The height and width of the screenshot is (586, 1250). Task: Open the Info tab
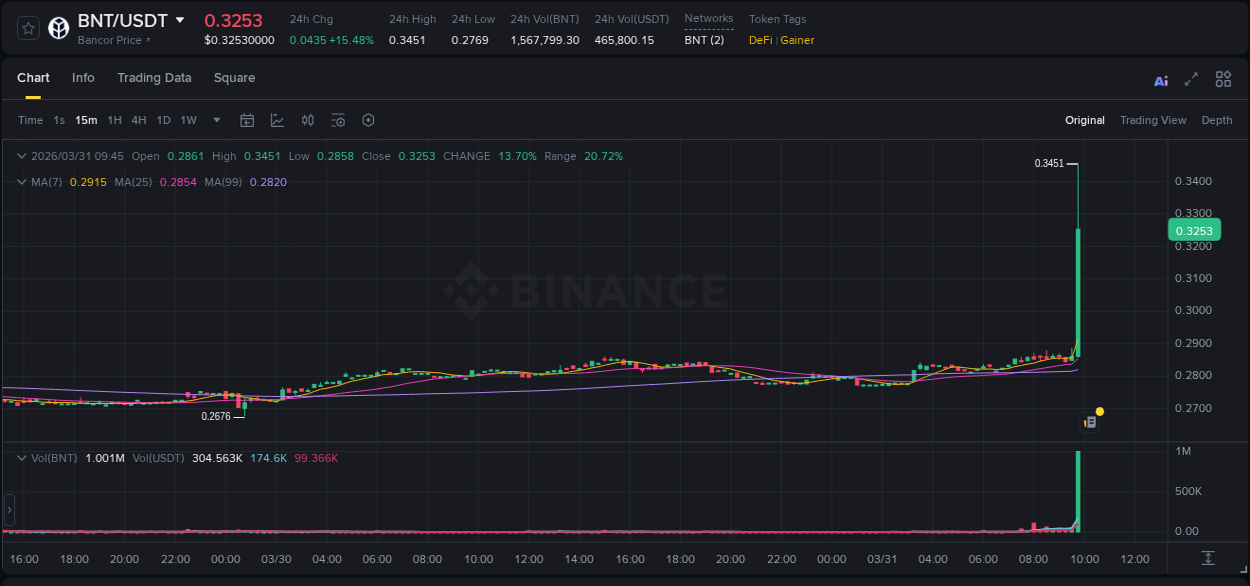tap(83, 77)
